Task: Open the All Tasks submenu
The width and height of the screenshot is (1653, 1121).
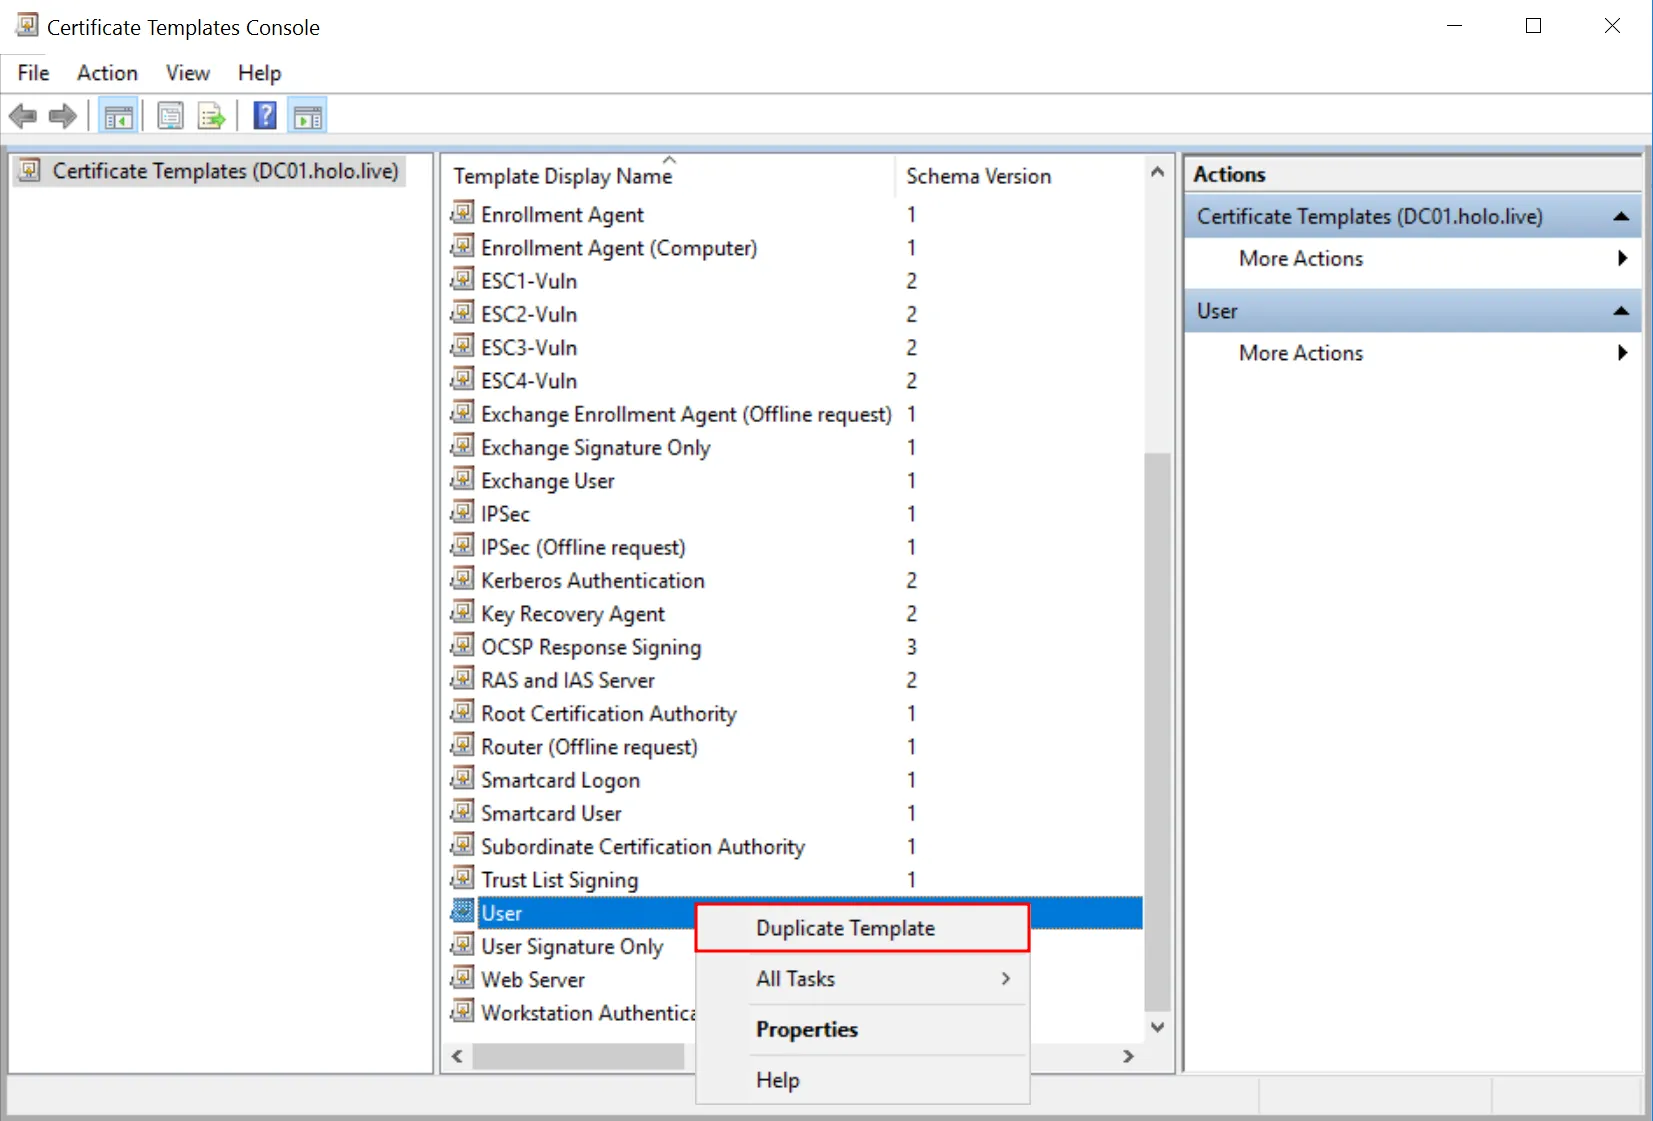Action: point(862,979)
